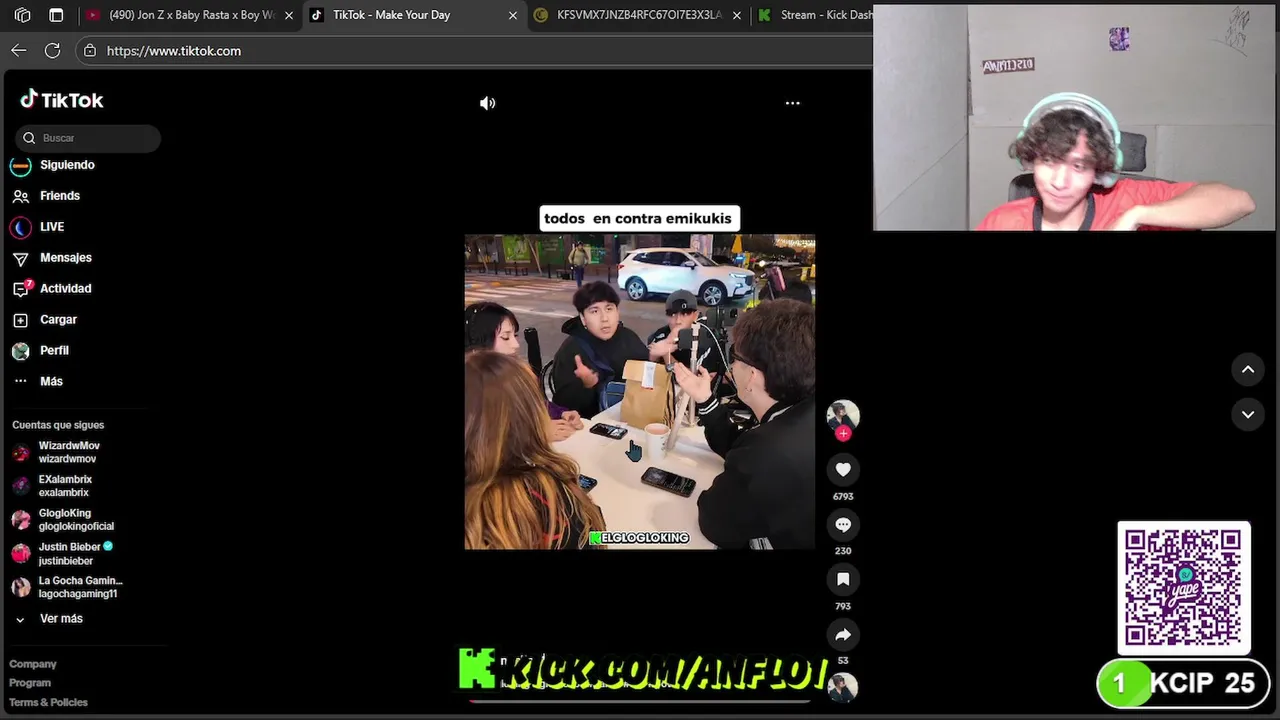
Task: Click the Terms & Policies footer link
Action: [49, 702]
